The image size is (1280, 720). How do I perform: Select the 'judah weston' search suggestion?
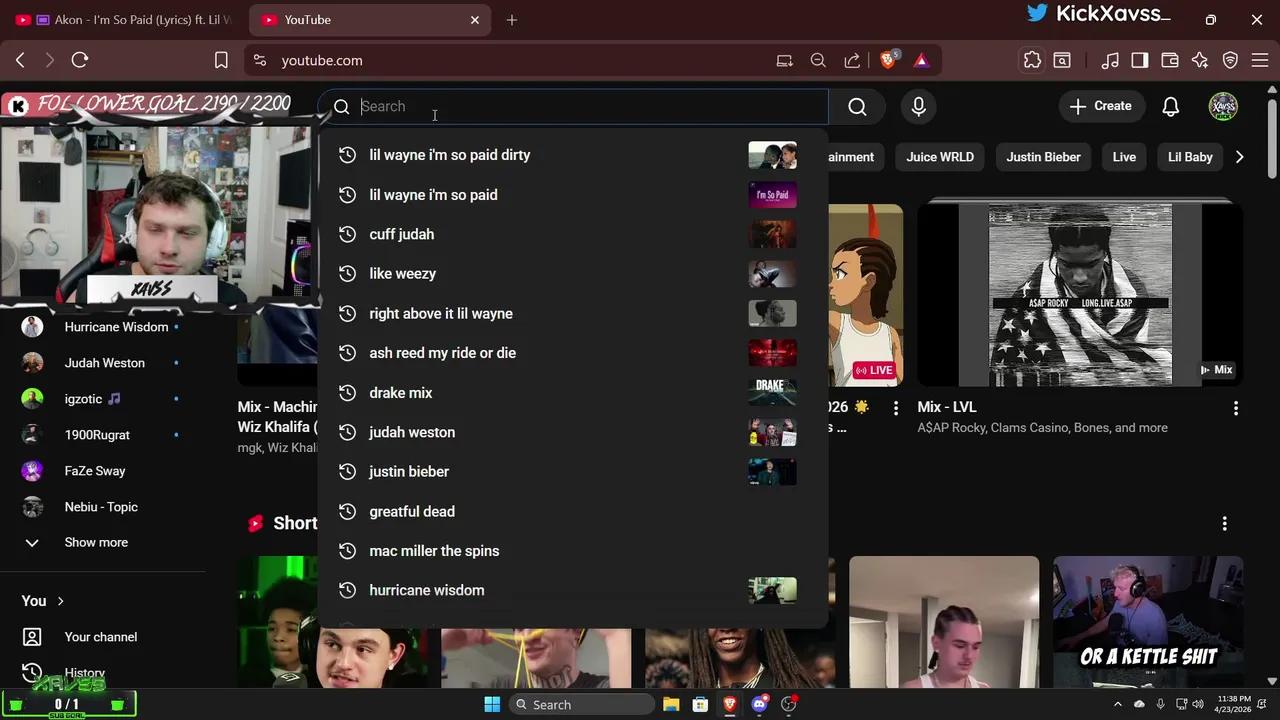coord(573,432)
